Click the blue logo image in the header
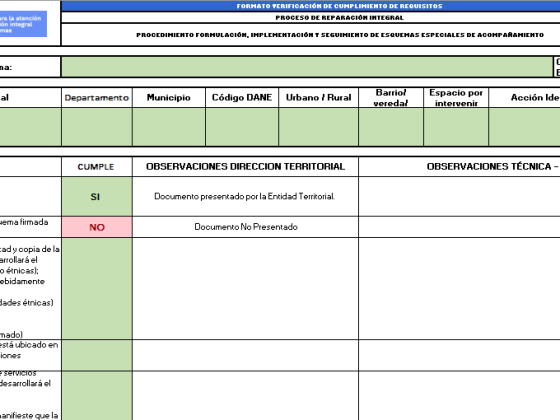Image resolution: width=560 pixels, height=420 pixels. (x=23, y=24)
